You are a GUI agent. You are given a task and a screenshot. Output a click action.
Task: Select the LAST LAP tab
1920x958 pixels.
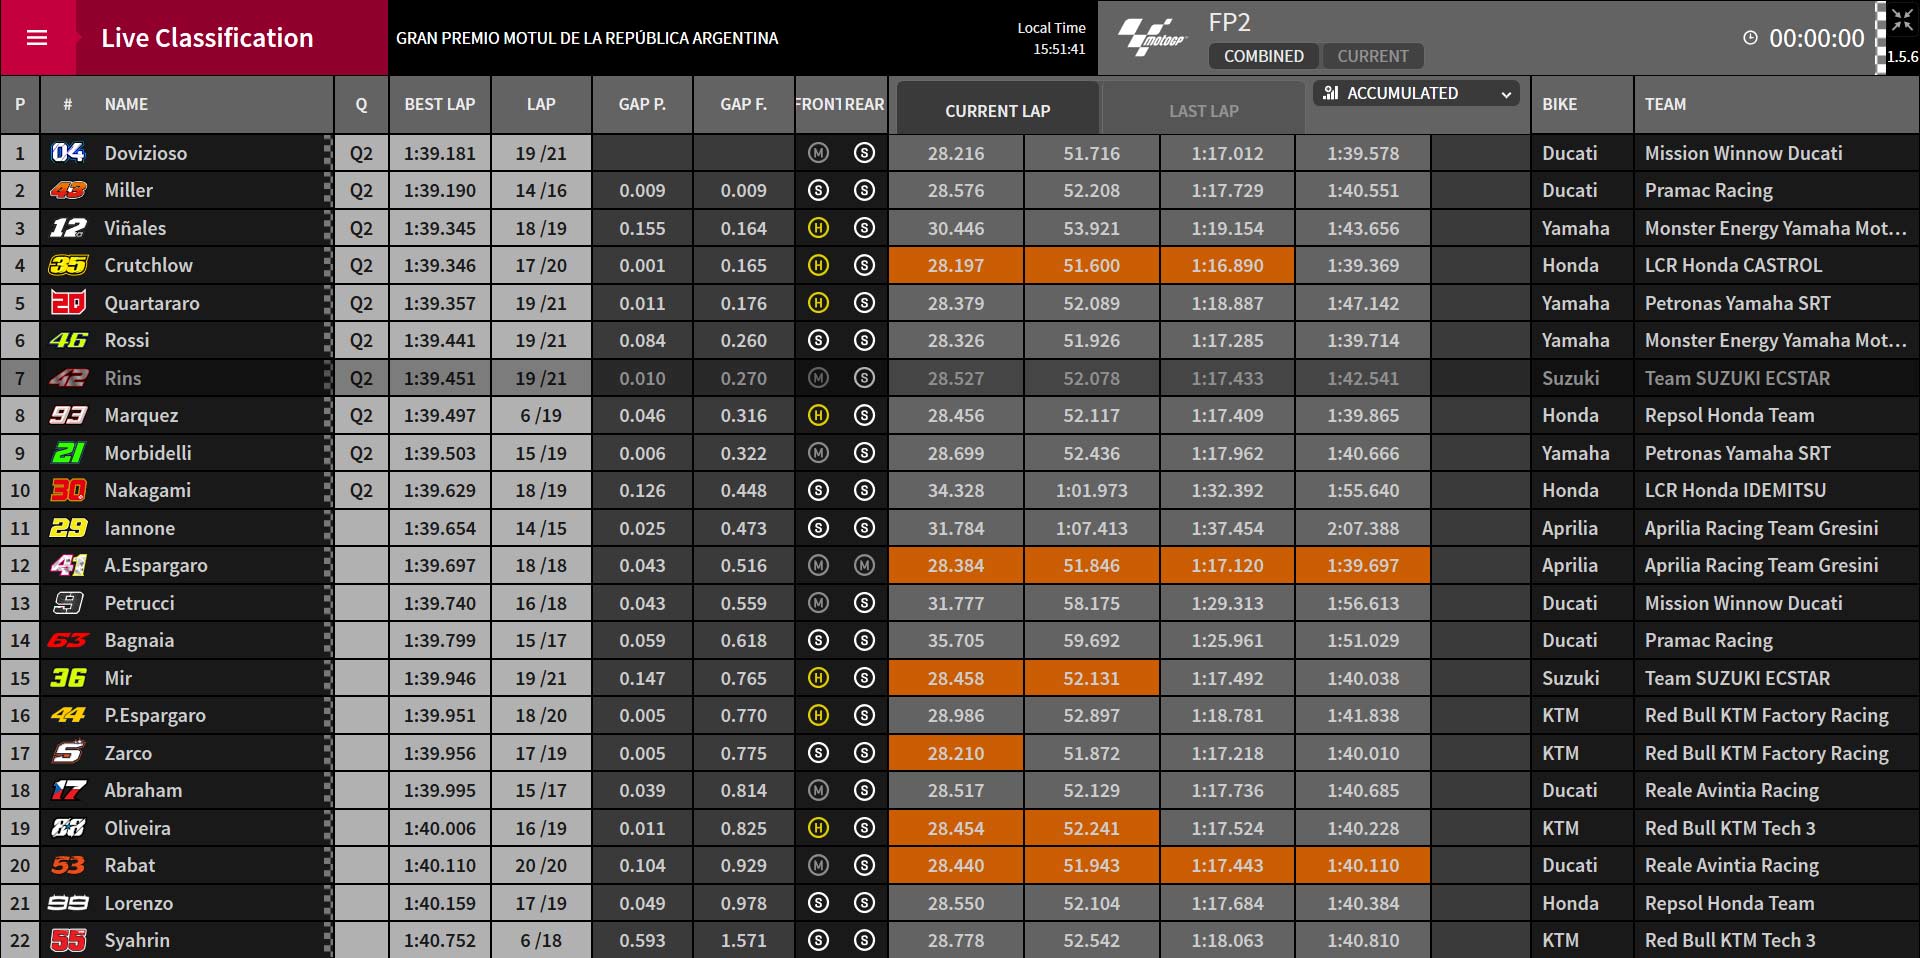pos(1204,110)
